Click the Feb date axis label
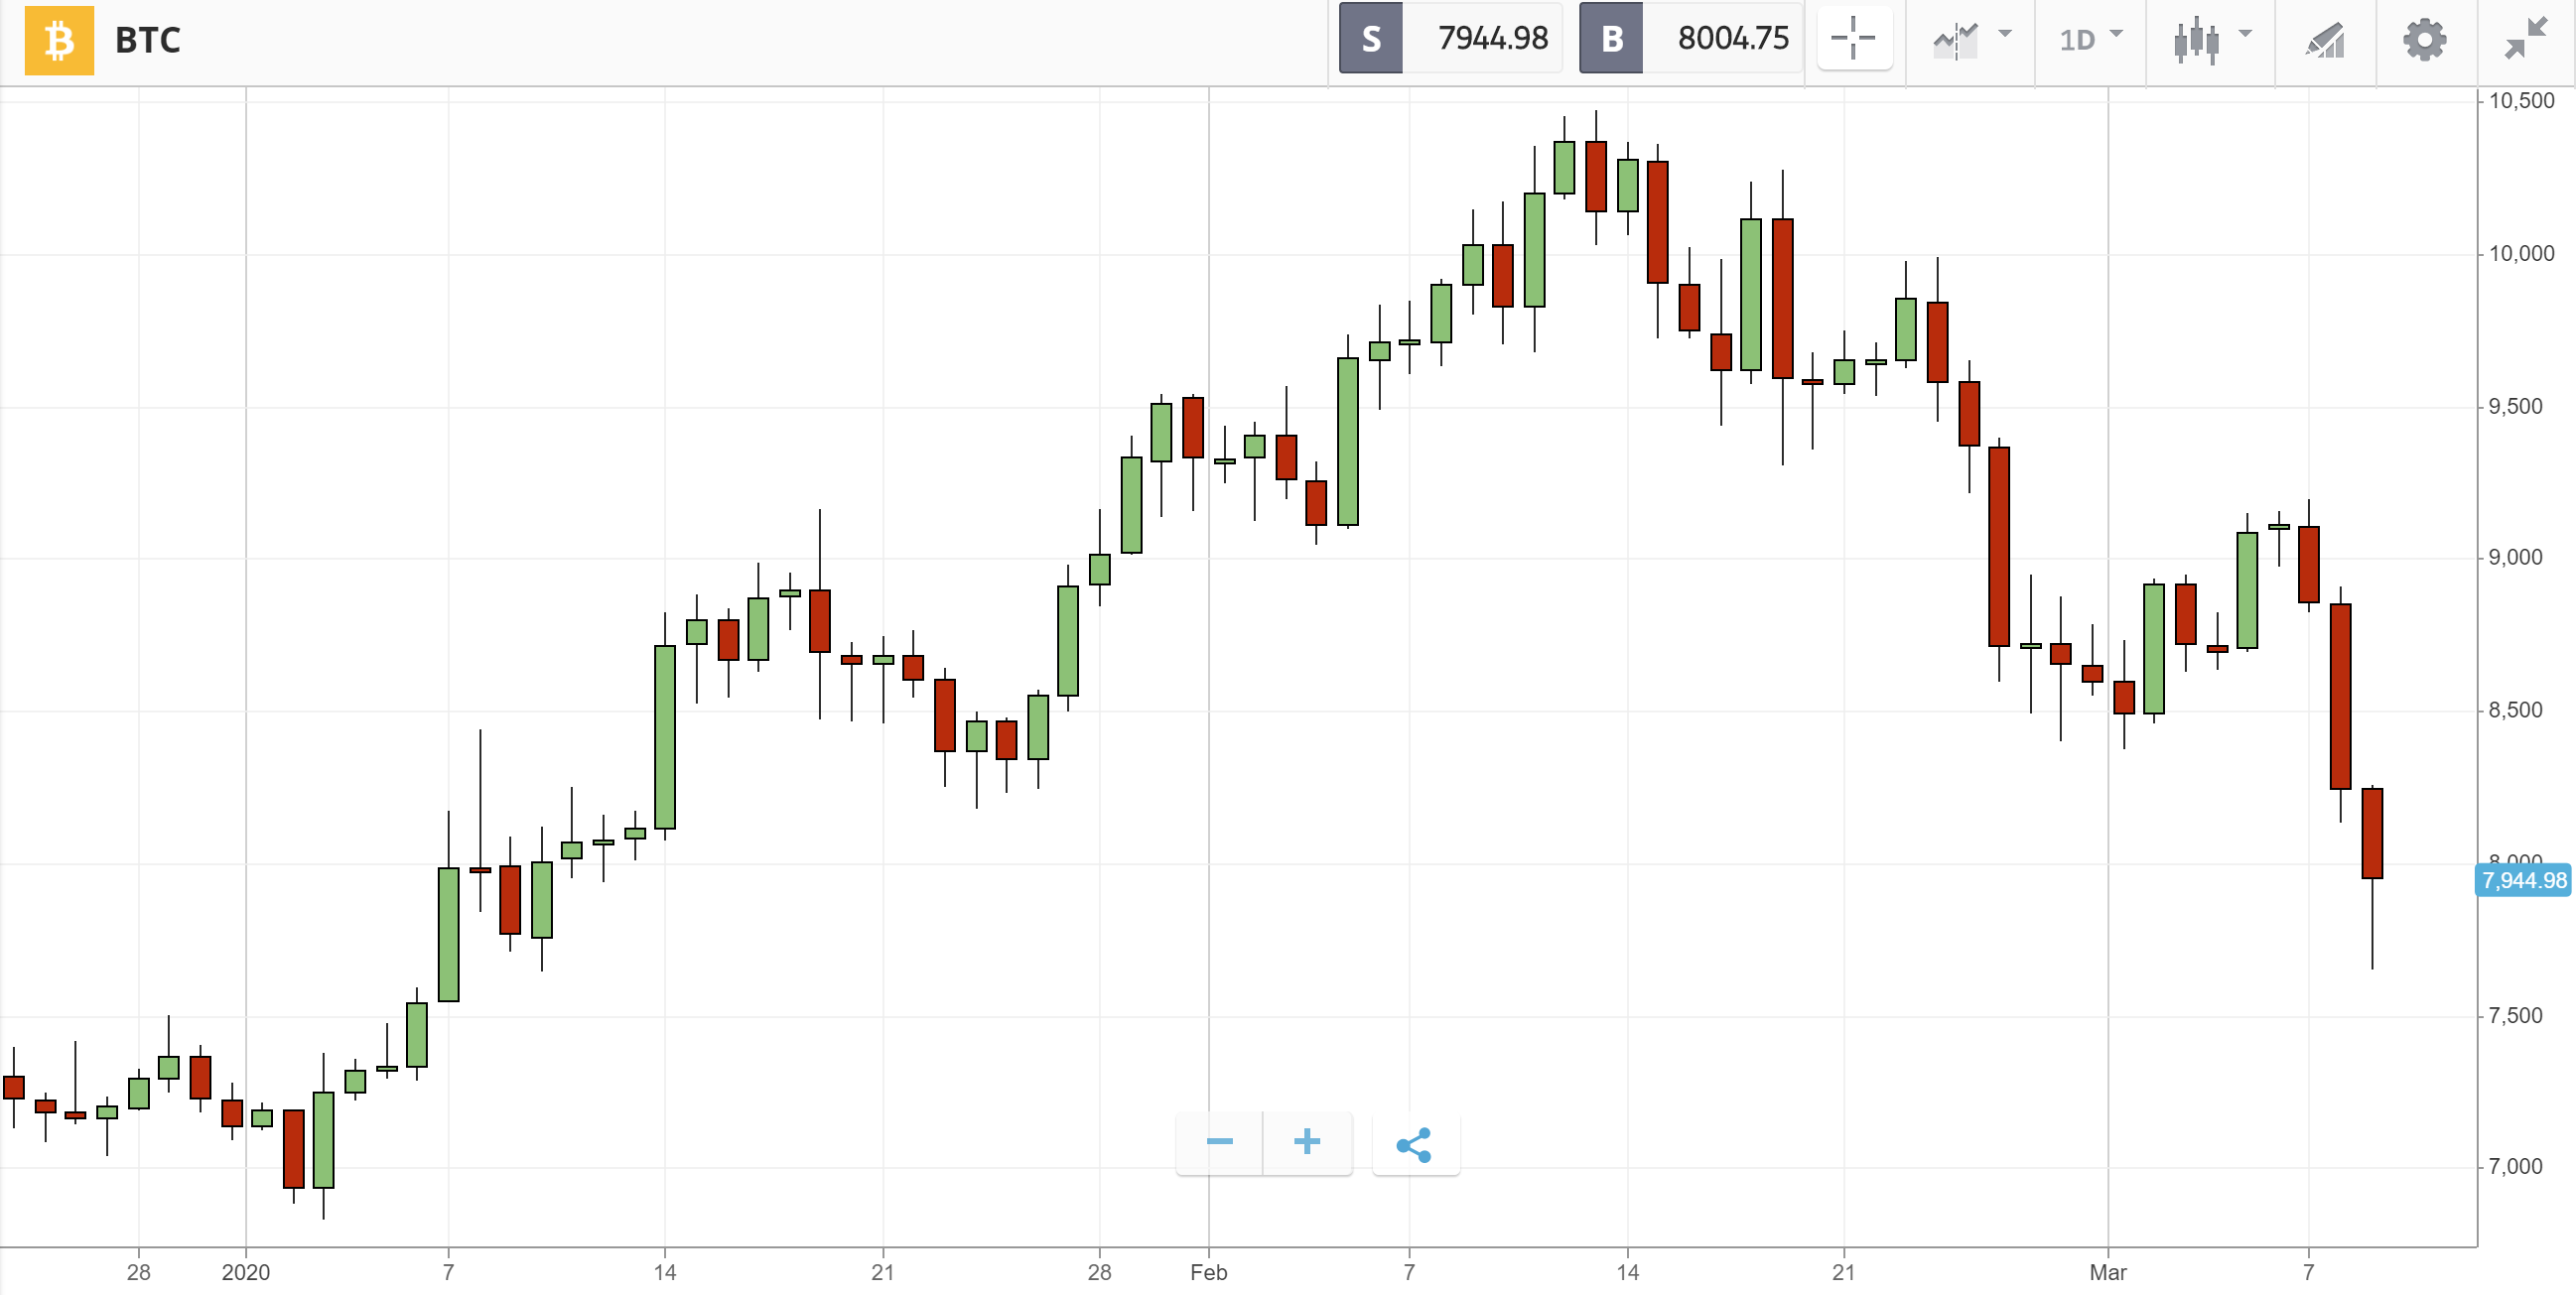The width and height of the screenshot is (2576, 1295). (1208, 1272)
